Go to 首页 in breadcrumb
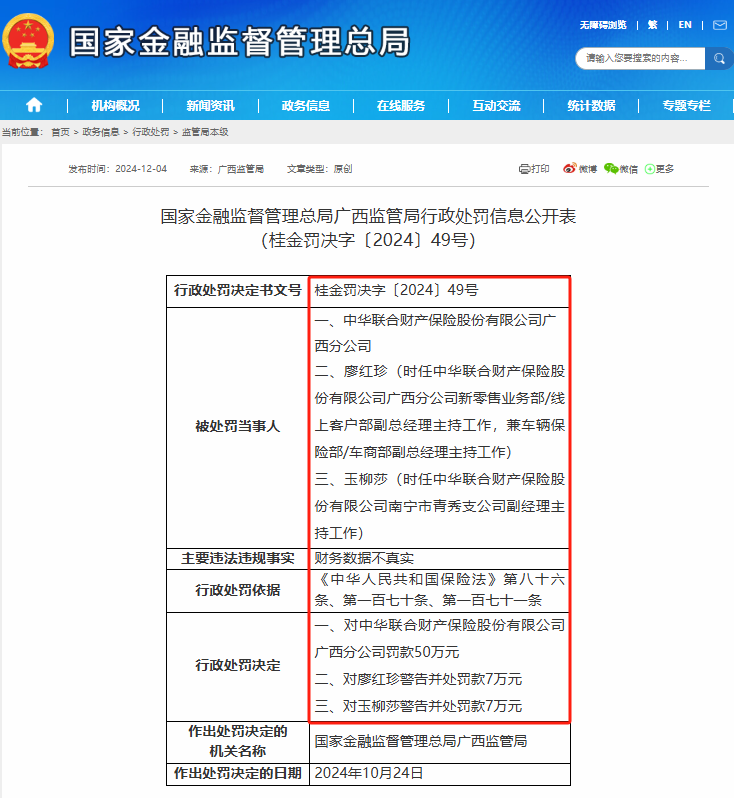Image resolution: width=734 pixels, height=798 pixels. pyautogui.click(x=60, y=132)
